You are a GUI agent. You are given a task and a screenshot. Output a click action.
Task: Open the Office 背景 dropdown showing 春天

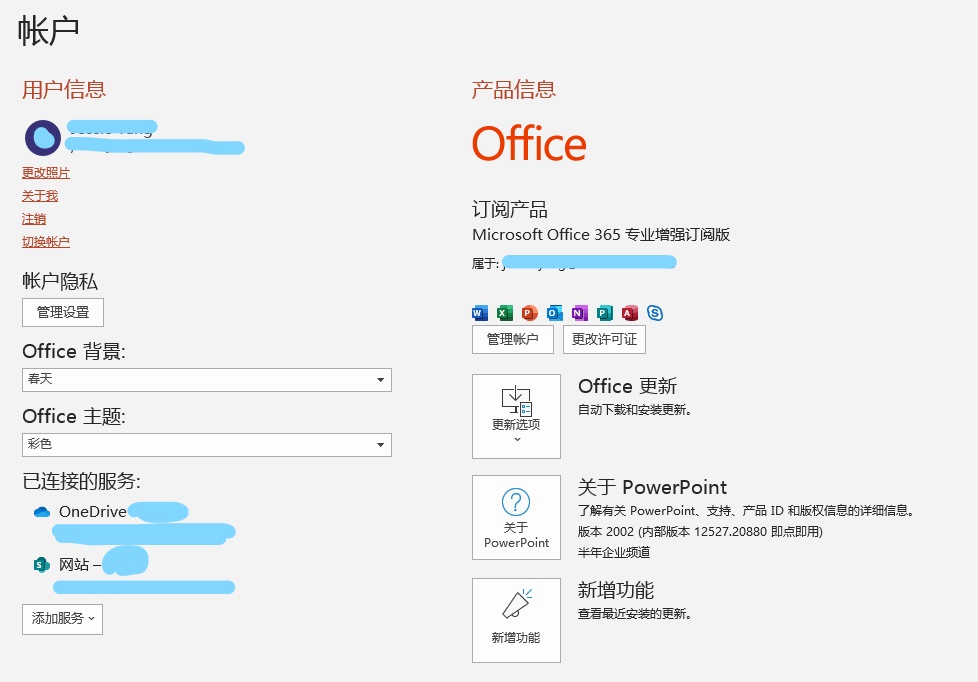[x=206, y=380]
